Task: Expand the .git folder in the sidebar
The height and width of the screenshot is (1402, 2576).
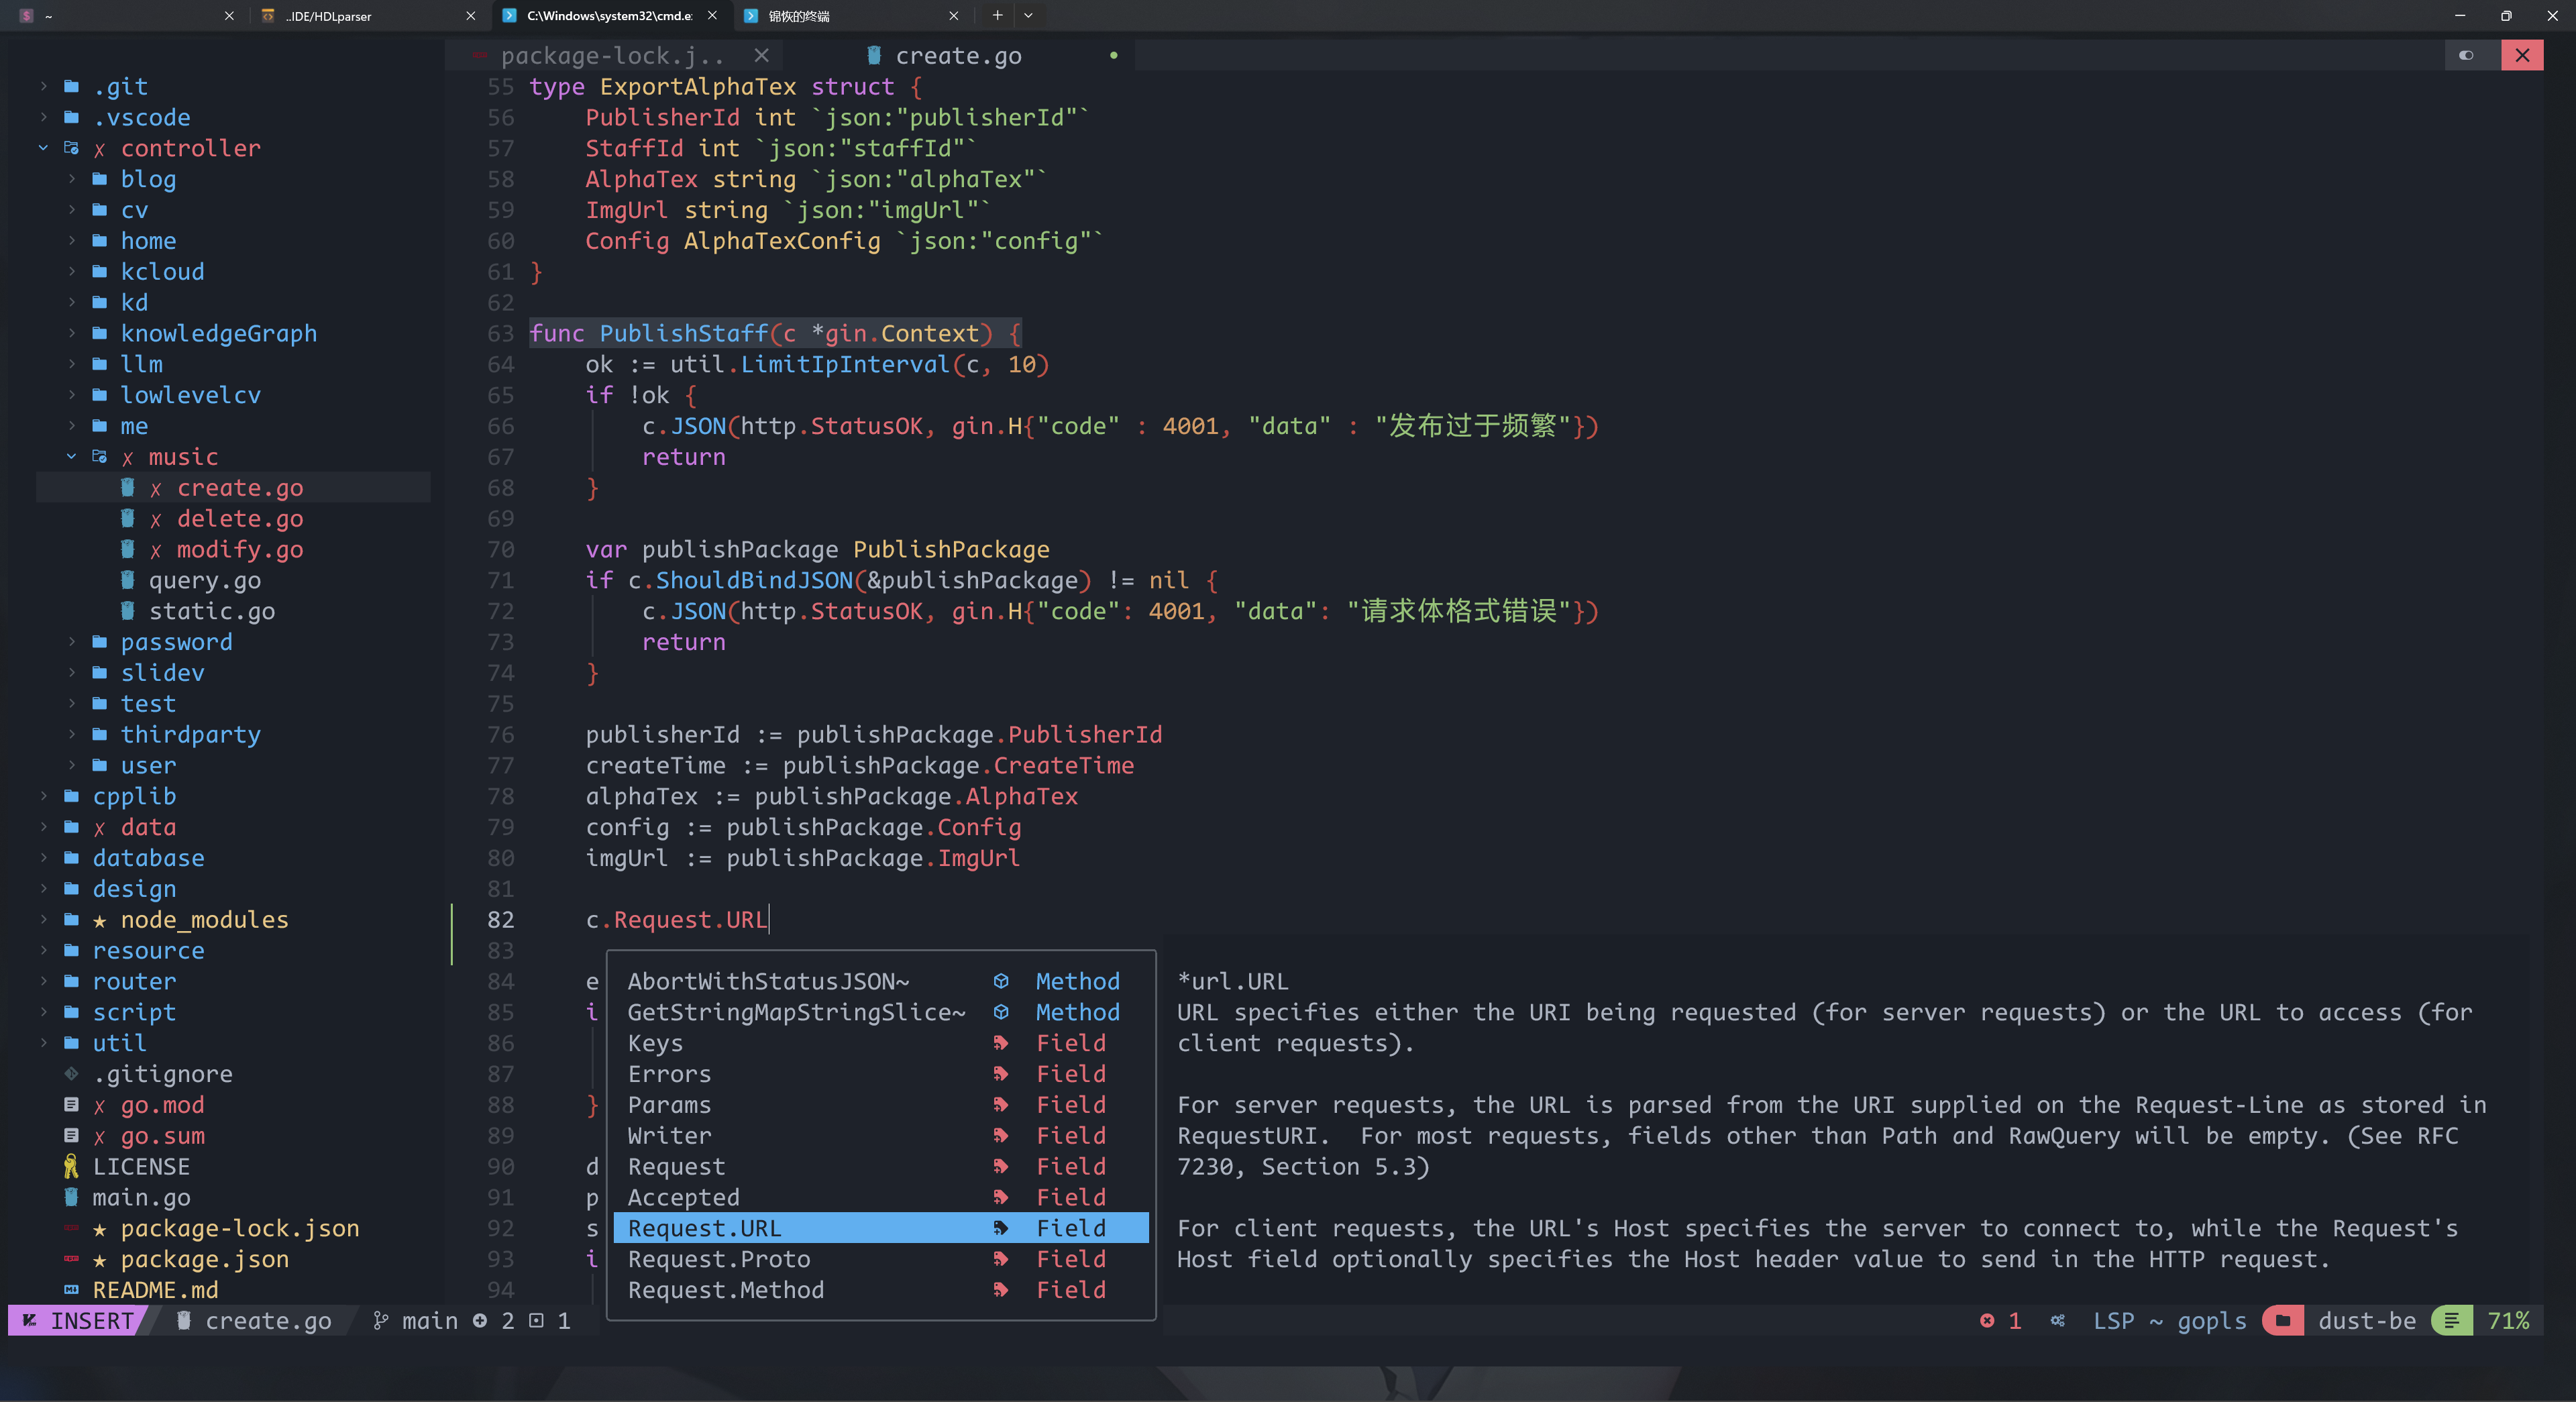Action: (x=44, y=86)
